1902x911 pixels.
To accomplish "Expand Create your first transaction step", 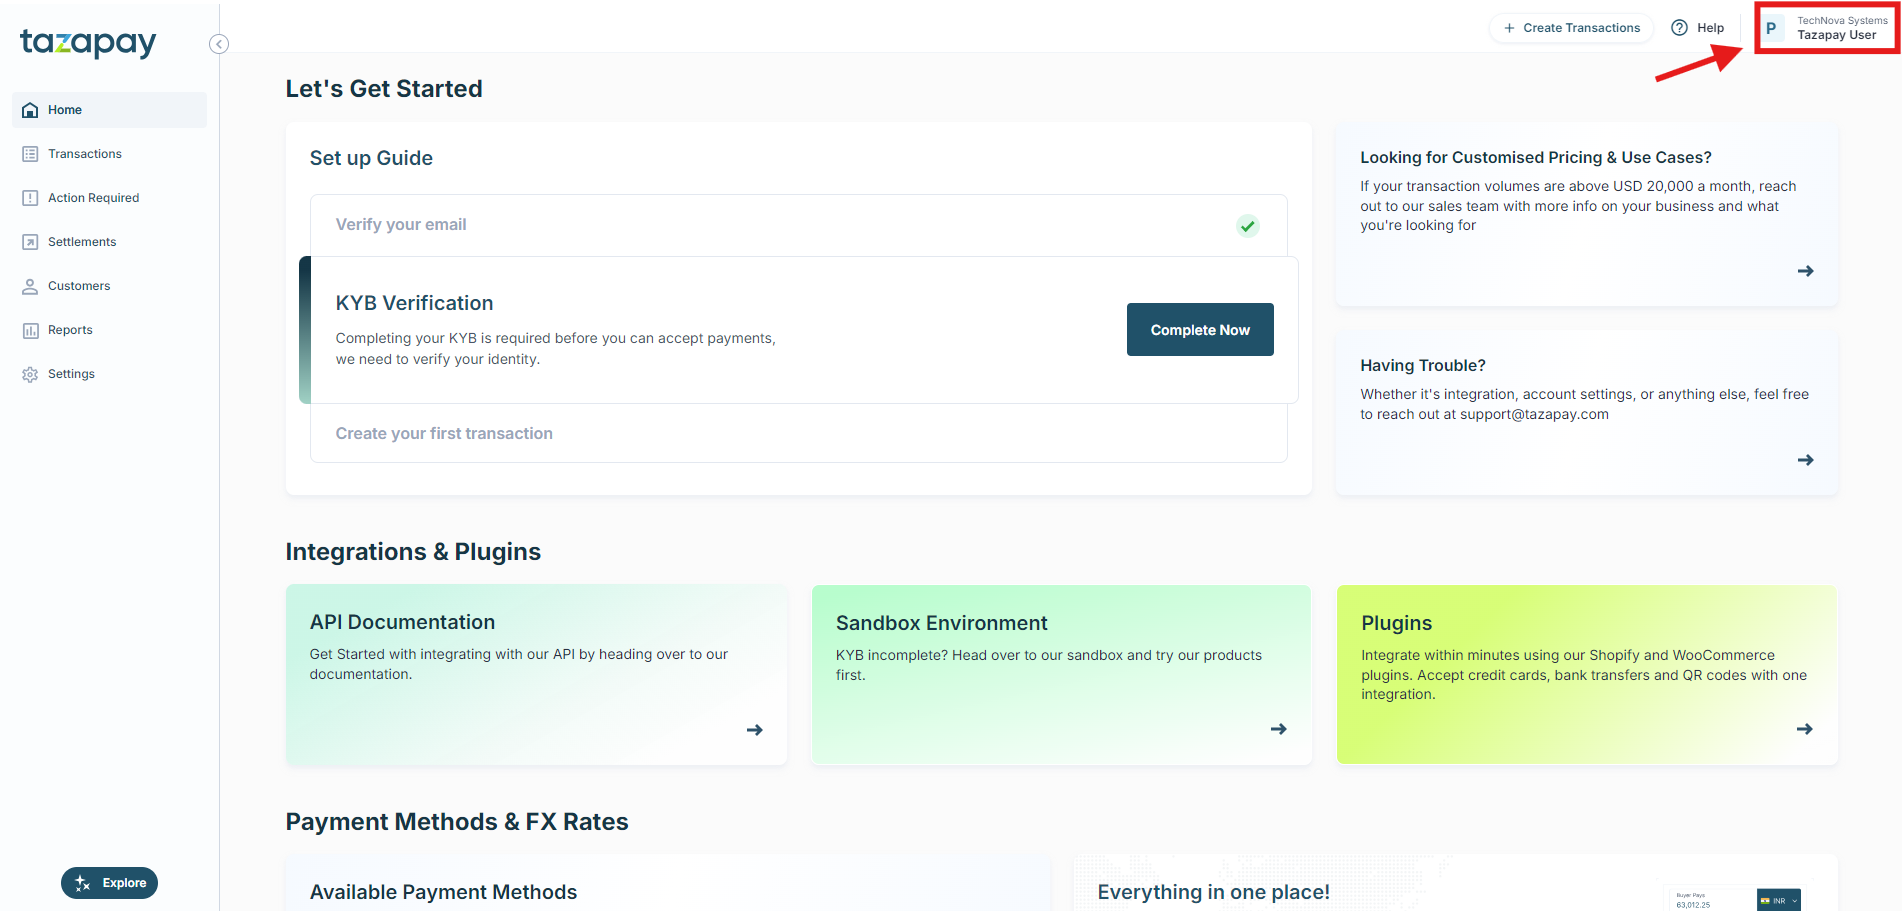I will [x=798, y=433].
